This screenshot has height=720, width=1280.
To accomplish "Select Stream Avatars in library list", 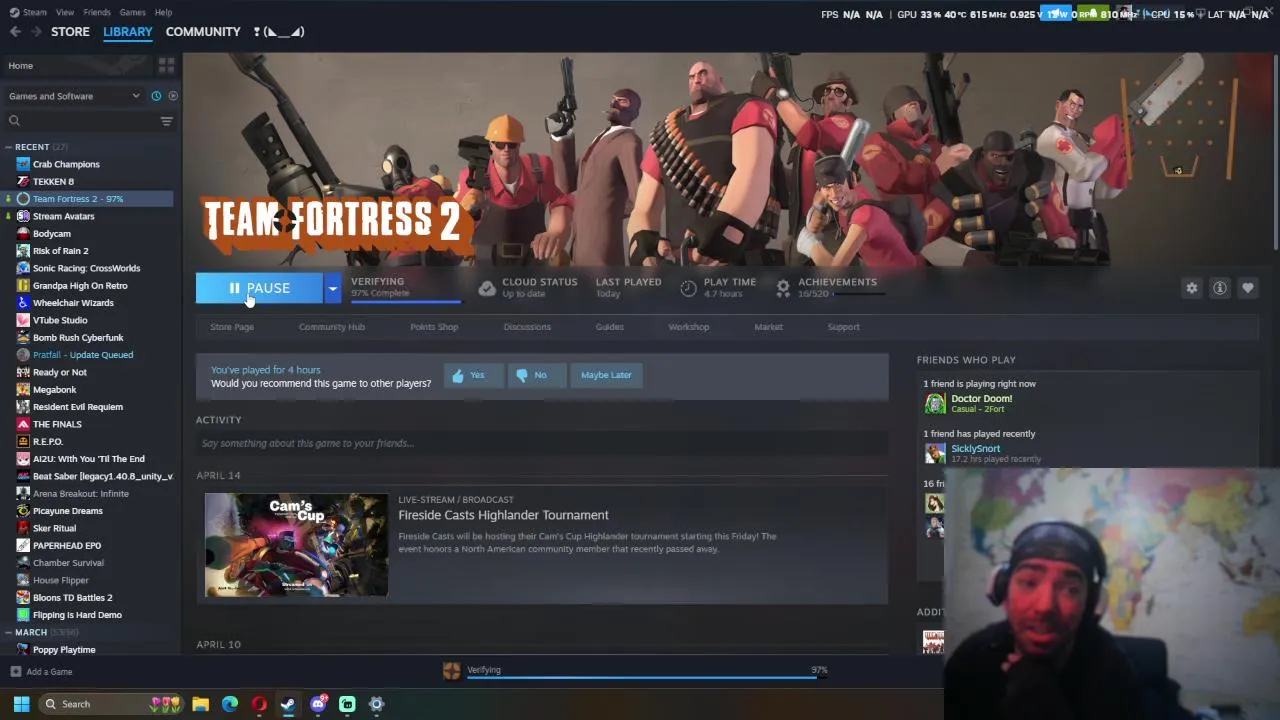I will (x=63, y=216).
